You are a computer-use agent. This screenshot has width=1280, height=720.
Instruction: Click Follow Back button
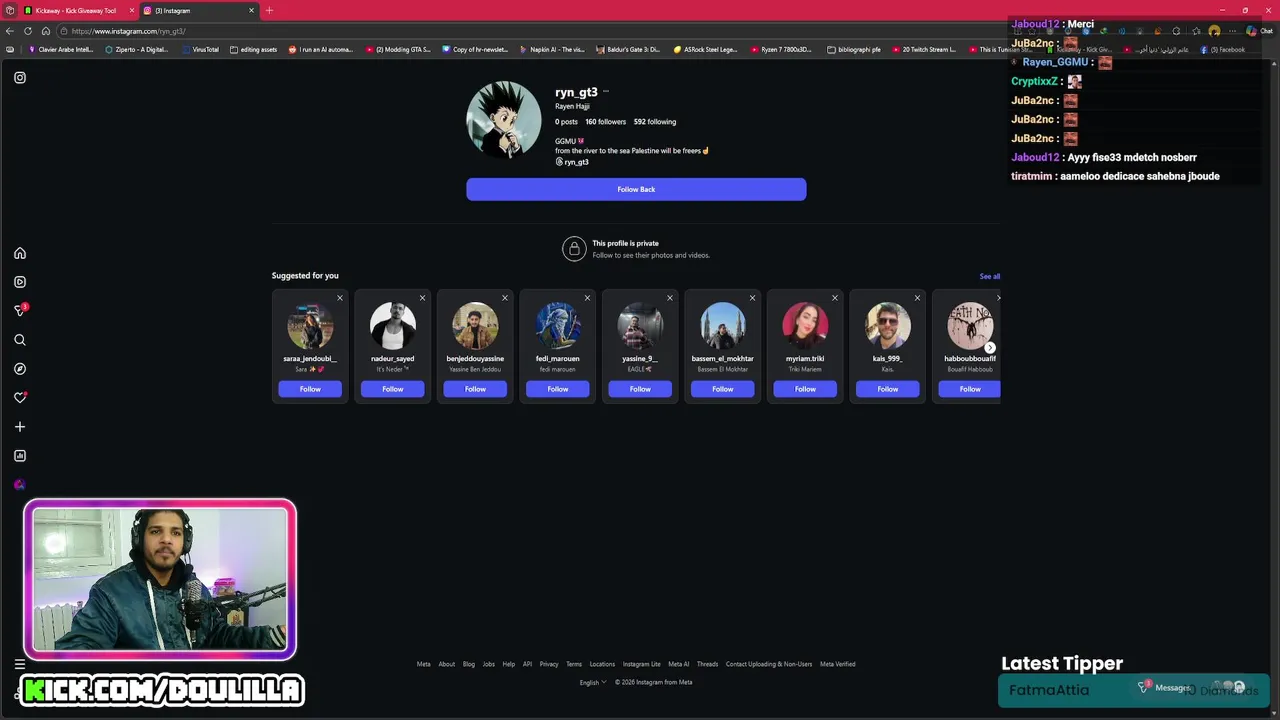tap(636, 189)
